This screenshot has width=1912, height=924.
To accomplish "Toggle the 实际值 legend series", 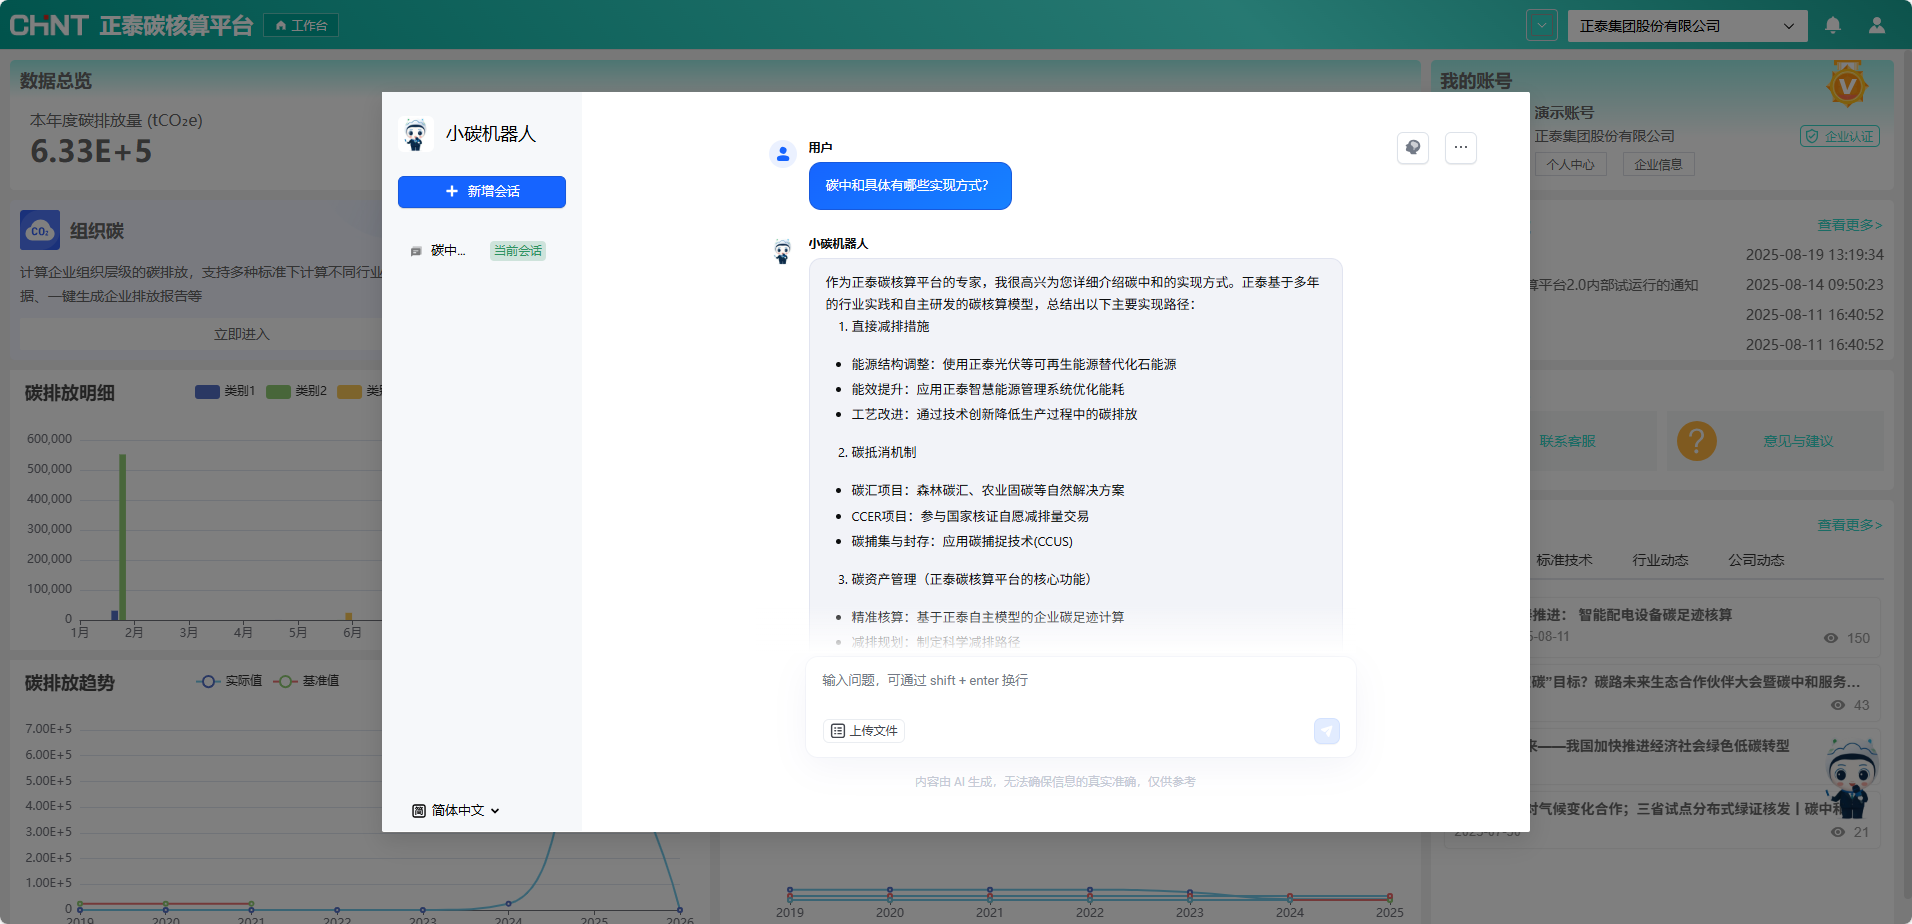I will [229, 681].
